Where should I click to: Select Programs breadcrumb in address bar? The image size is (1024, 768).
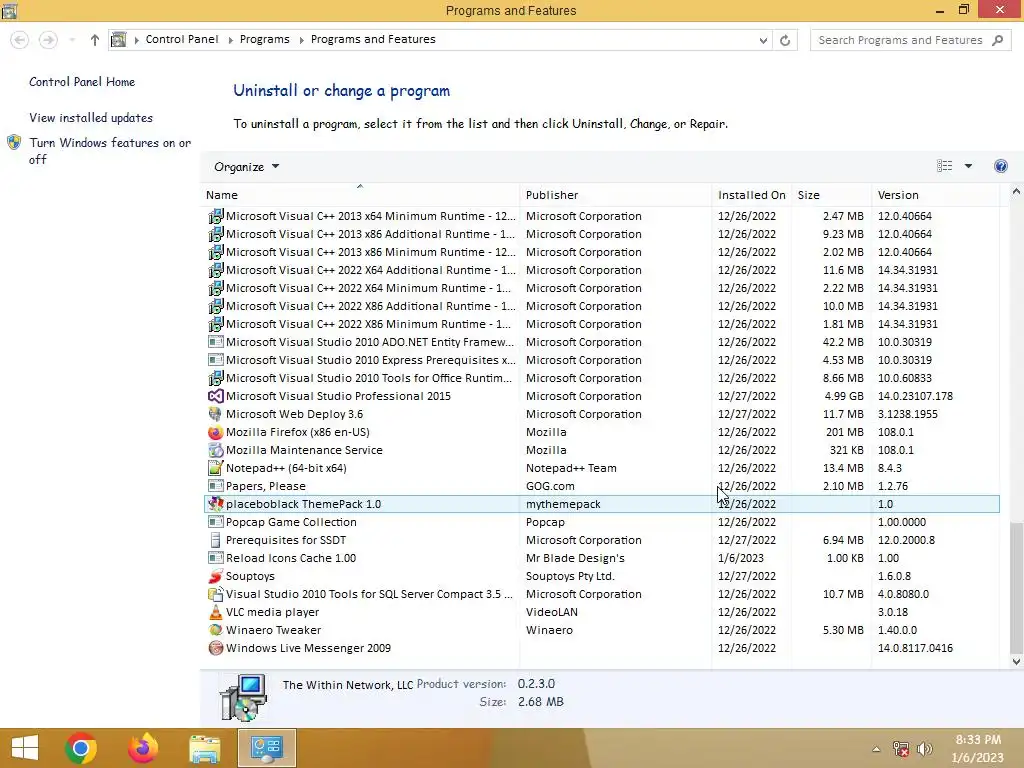coord(264,39)
